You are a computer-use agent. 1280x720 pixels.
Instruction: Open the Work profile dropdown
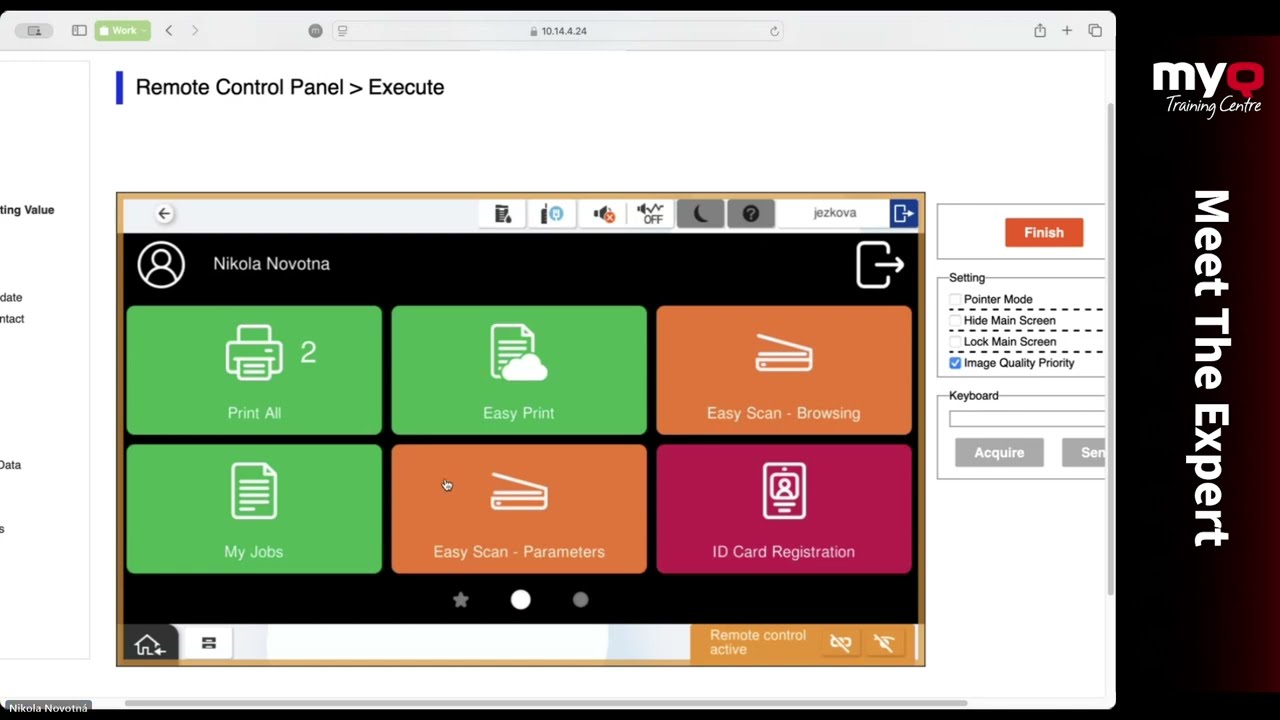click(123, 31)
